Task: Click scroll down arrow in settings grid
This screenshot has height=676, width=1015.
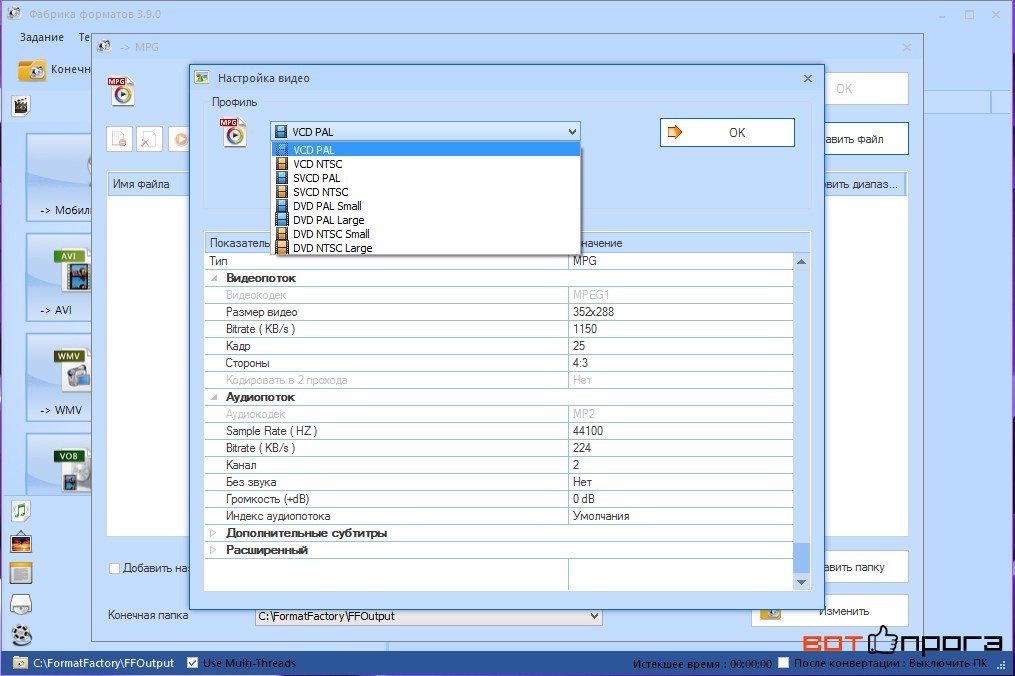Action: click(801, 582)
